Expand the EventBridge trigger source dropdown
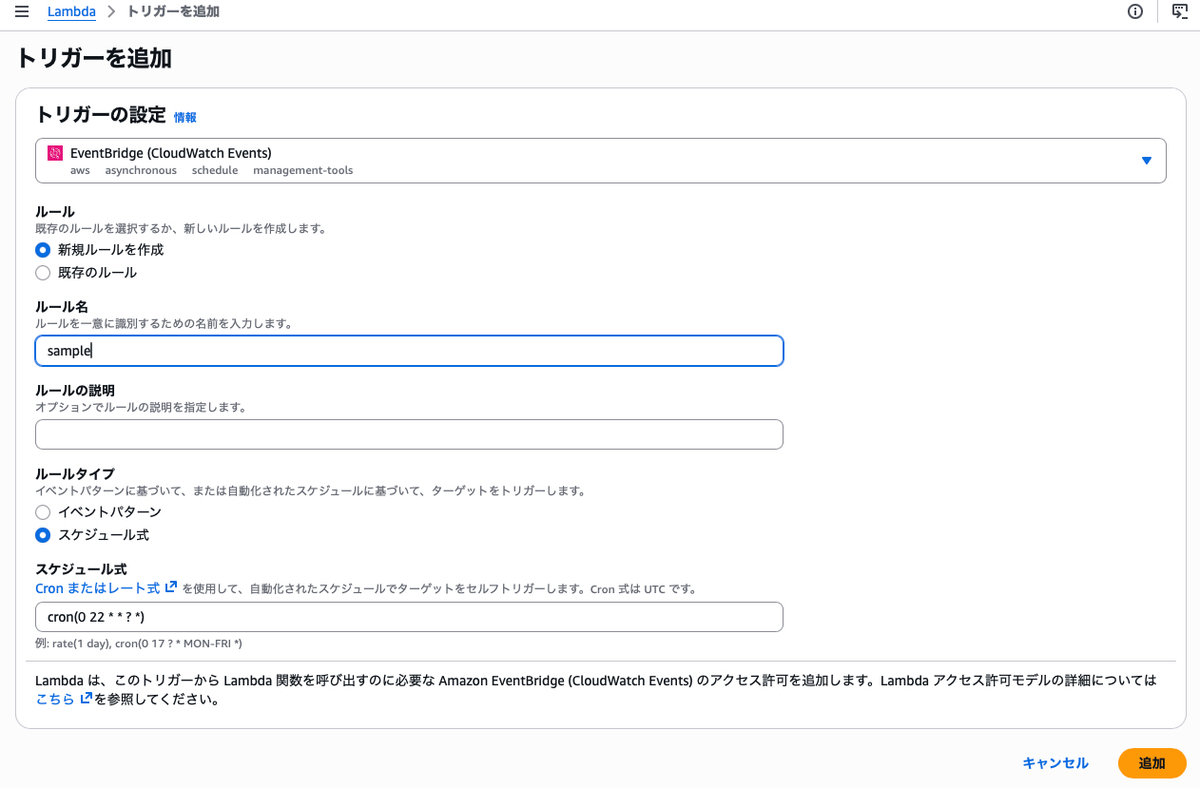This screenshot has height=788, width=1200. 600,160
